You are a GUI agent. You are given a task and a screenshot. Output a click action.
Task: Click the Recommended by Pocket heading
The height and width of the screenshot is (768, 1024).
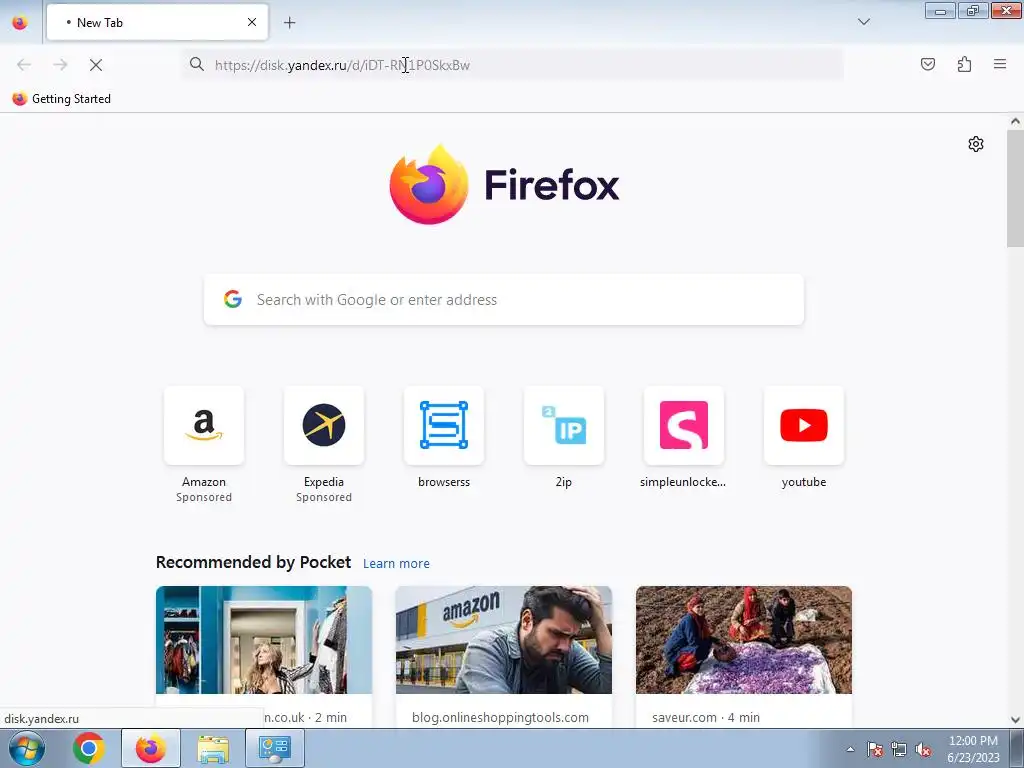click(253, 562)
